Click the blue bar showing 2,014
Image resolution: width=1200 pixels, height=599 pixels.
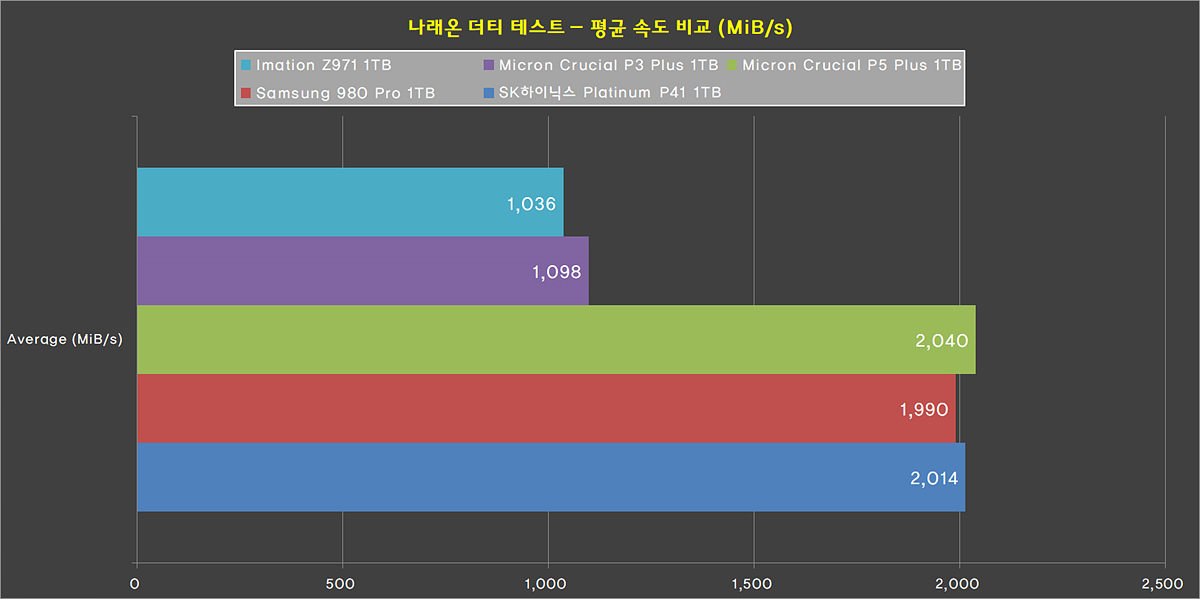551,477
